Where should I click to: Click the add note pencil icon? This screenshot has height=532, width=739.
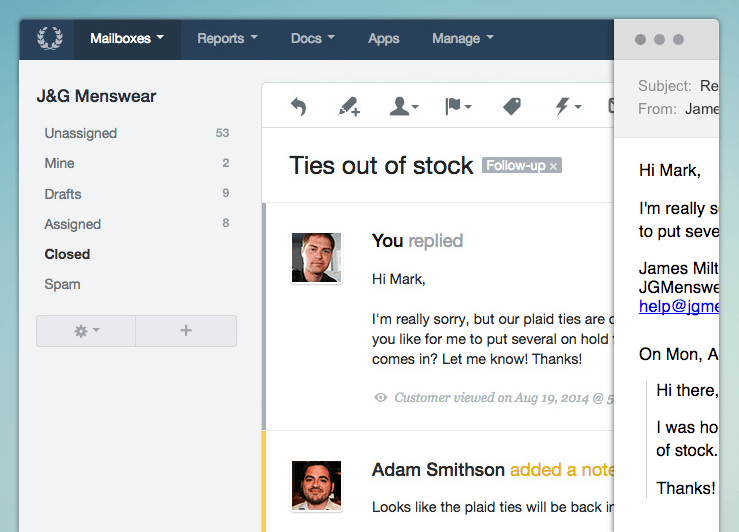[x=349, y=106]
